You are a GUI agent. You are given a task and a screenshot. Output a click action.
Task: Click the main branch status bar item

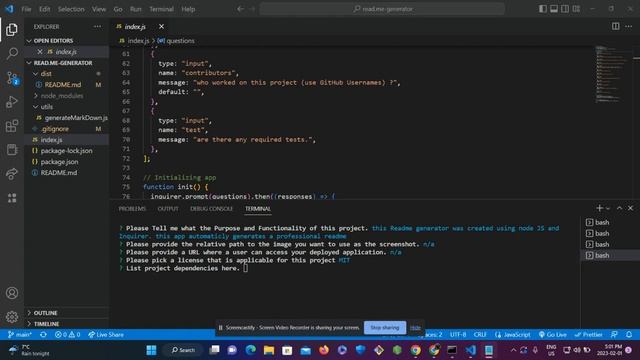(x=20, y=335)
